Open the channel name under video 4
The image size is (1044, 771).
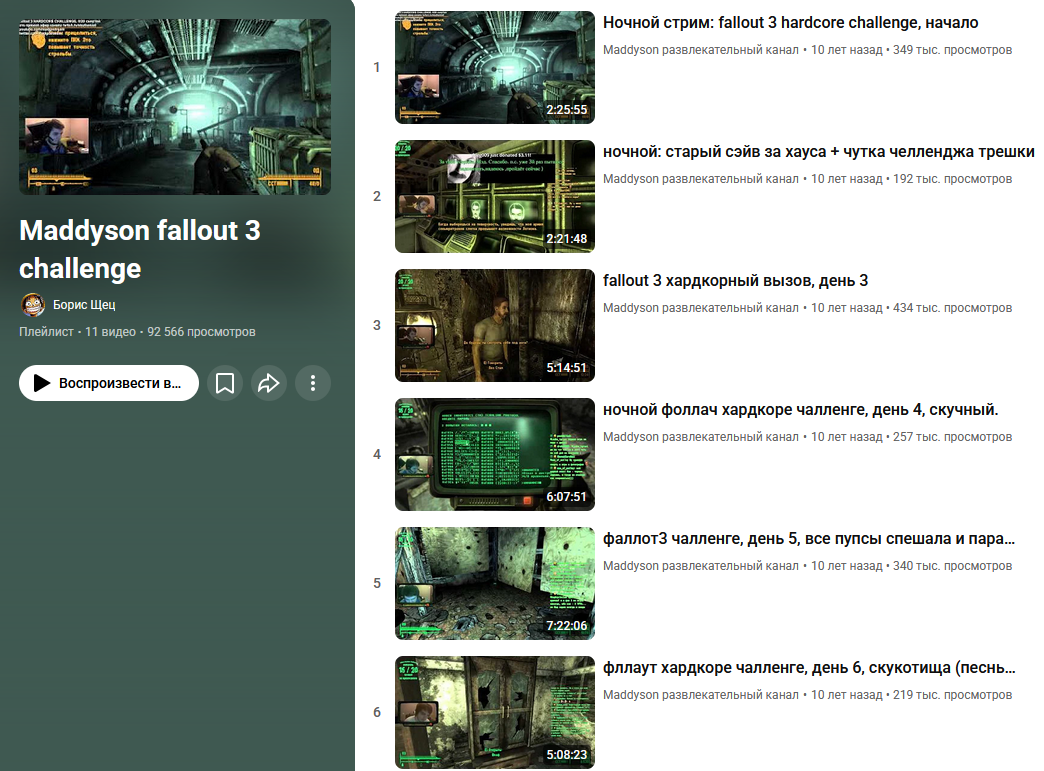pyautogui.click(x=700, y=437)
